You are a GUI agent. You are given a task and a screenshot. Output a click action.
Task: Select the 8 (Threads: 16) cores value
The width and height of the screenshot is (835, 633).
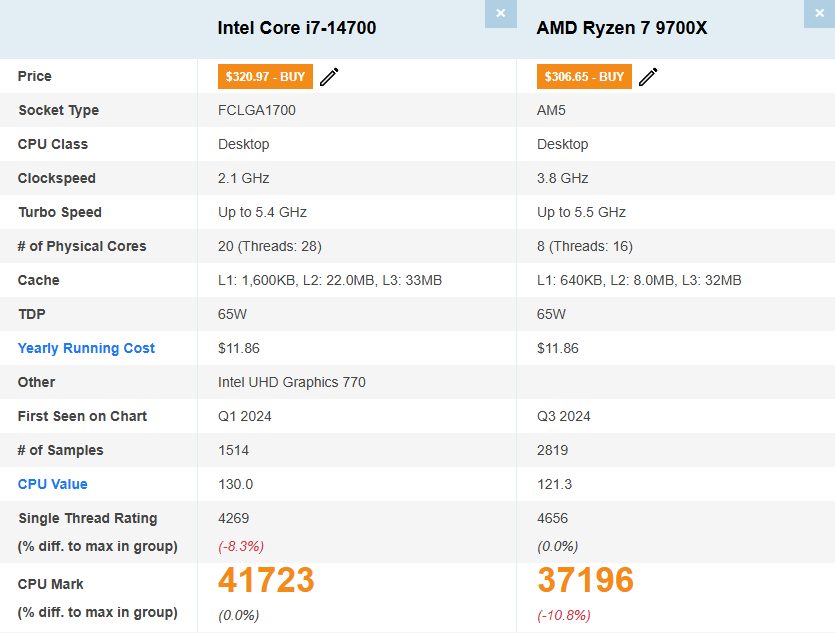coord(585,246)
